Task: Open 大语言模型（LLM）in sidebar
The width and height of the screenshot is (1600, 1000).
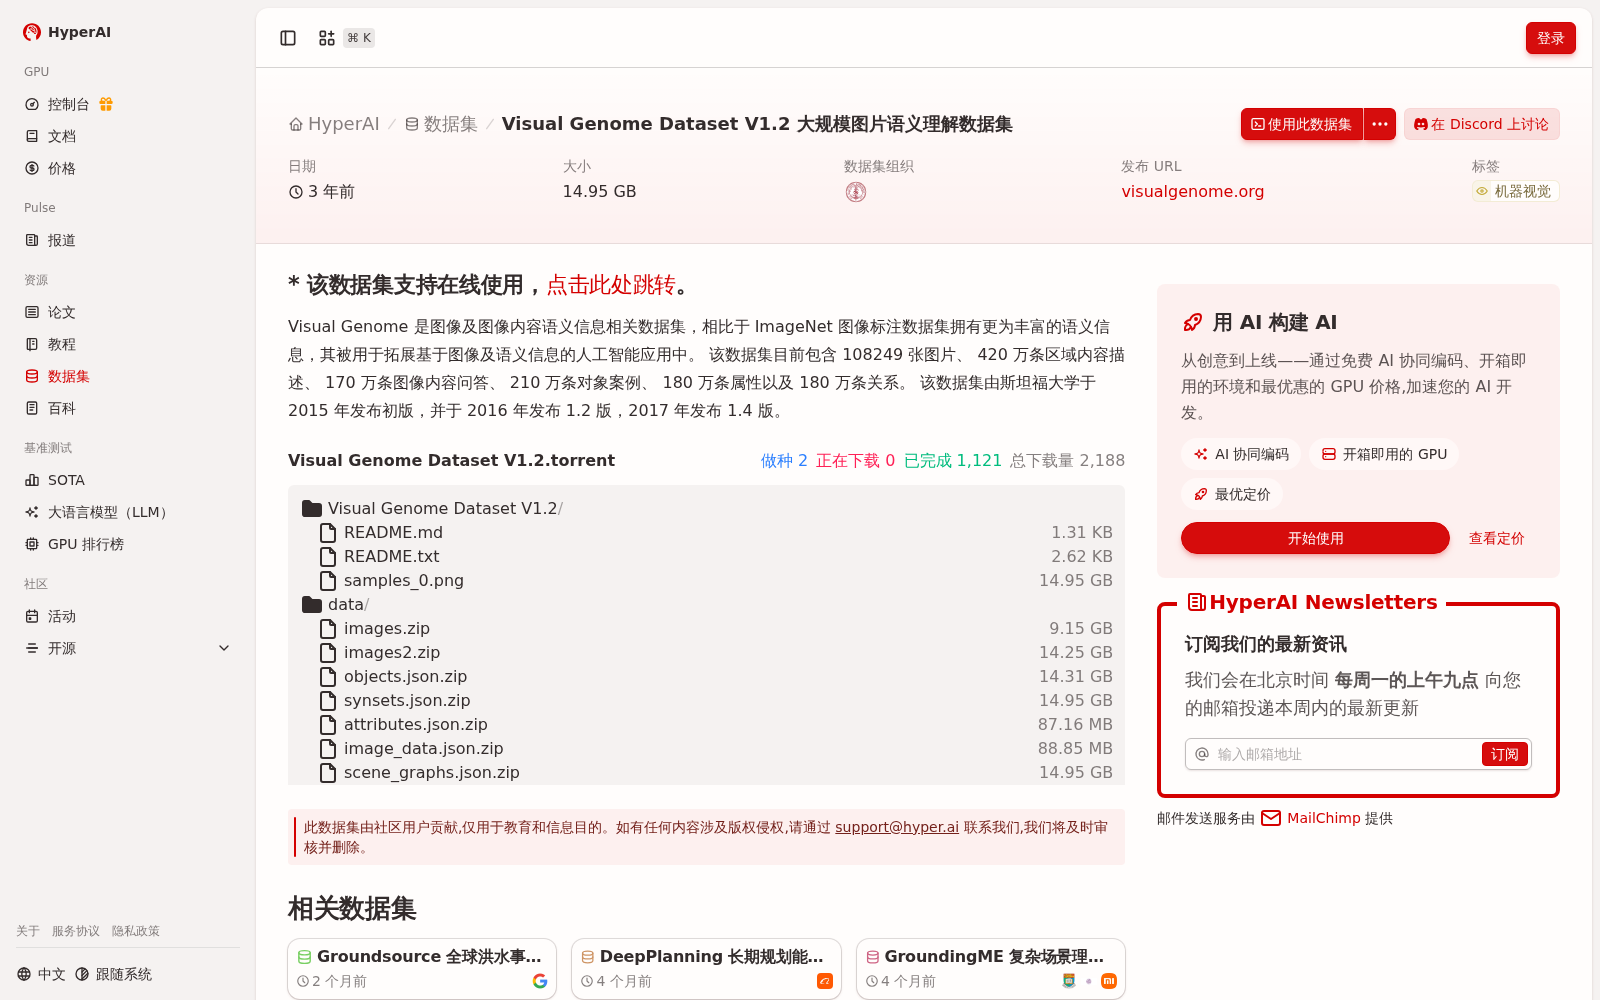Action: pyautogui.click(x=96, y=512)
